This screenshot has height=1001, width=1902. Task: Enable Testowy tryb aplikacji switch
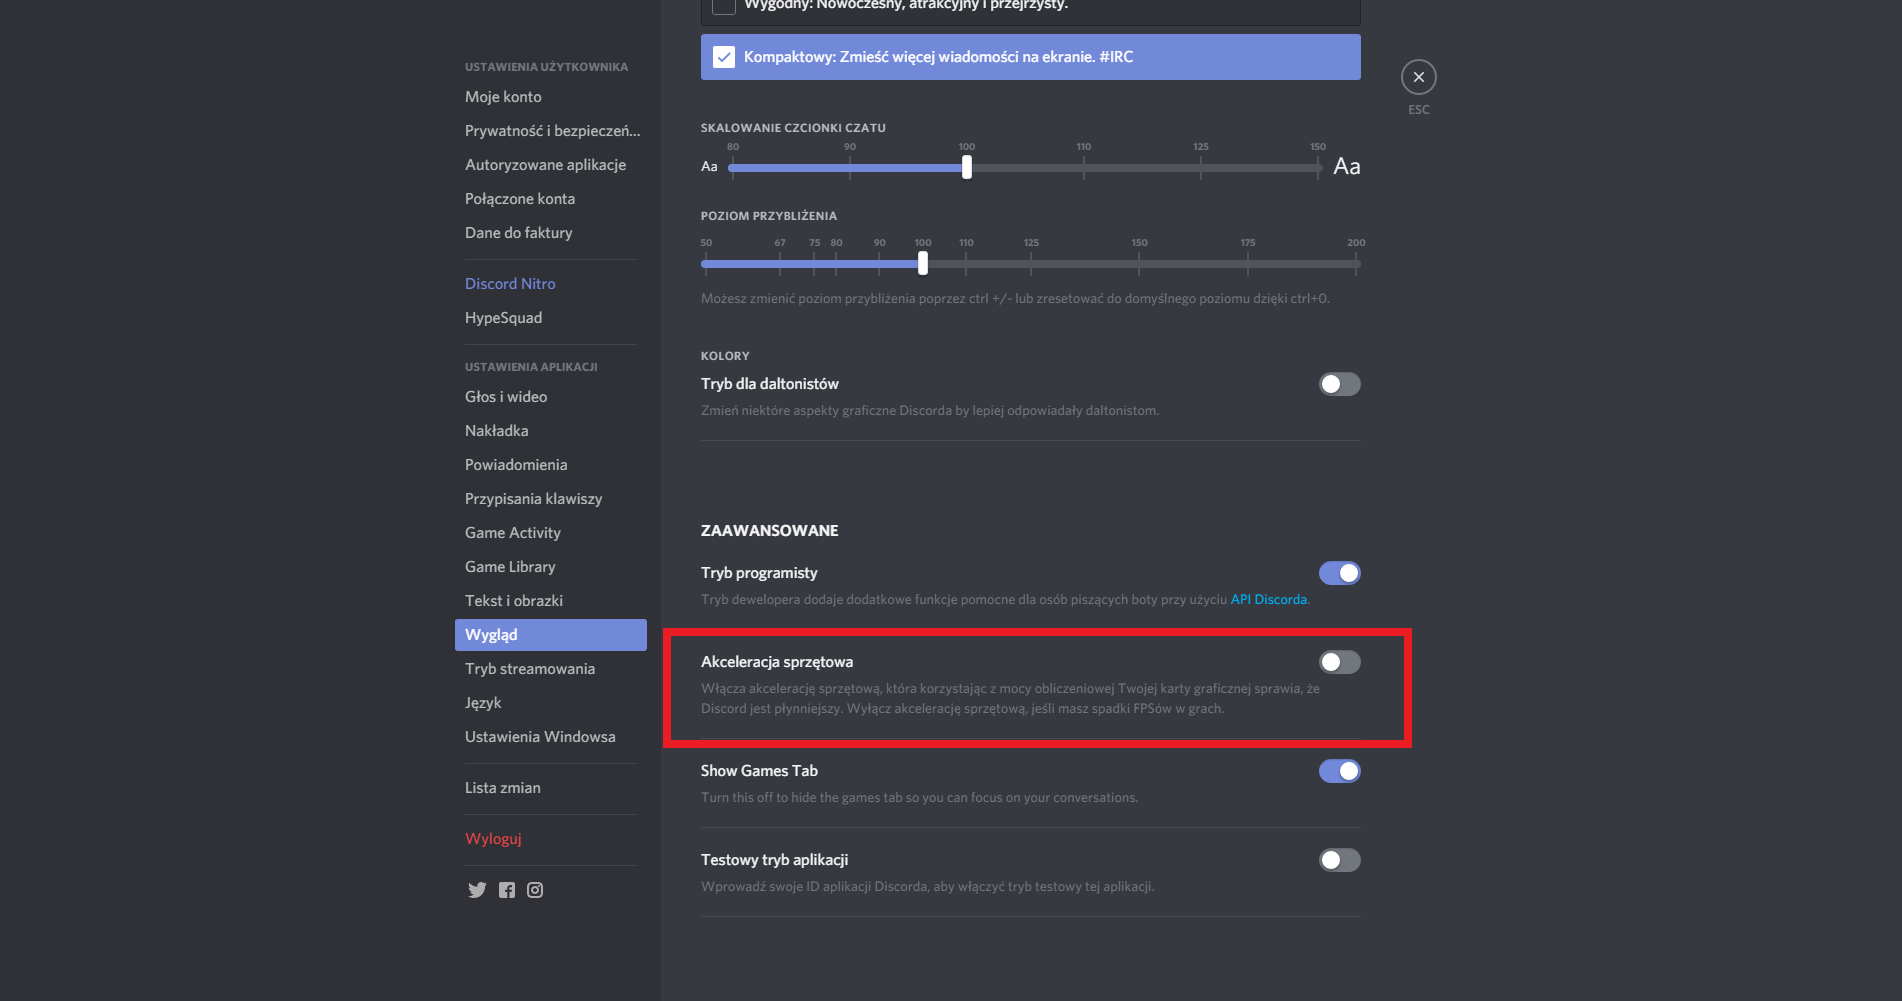(1339, 860)
